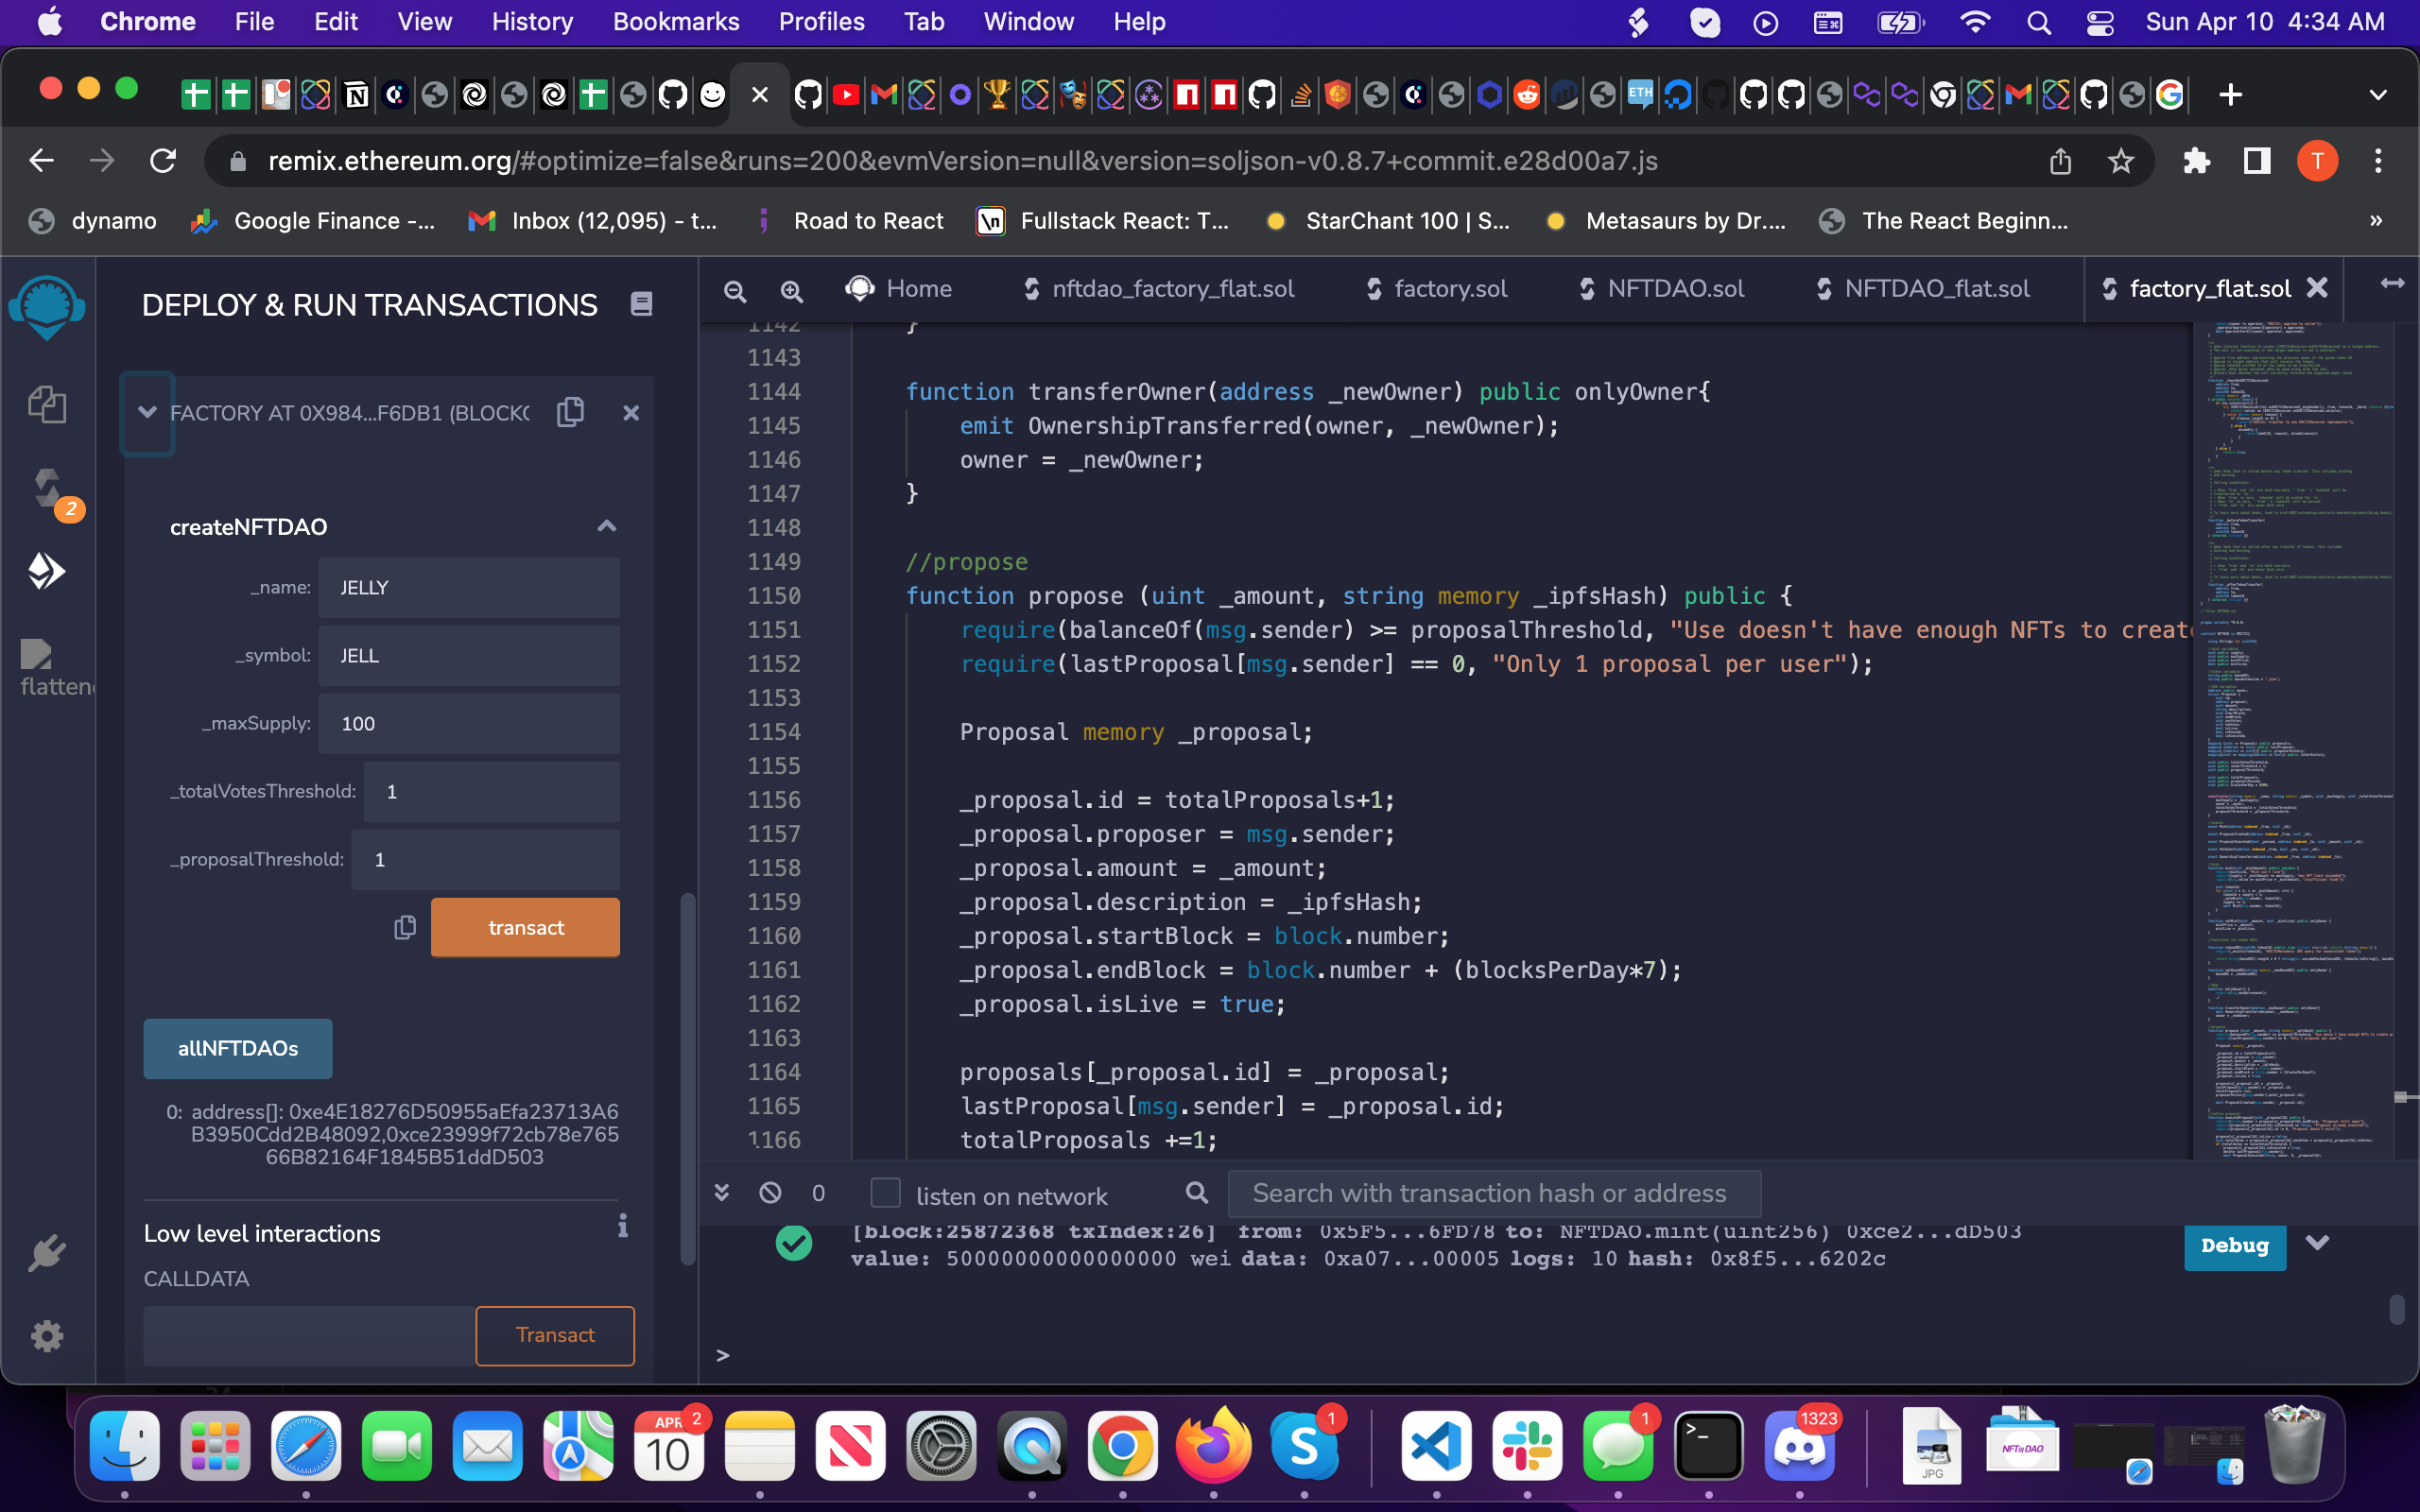The image size is (2420, 1512).
Task: Open Chrome extensions puzzle icon
Action: pos(2196,161)
